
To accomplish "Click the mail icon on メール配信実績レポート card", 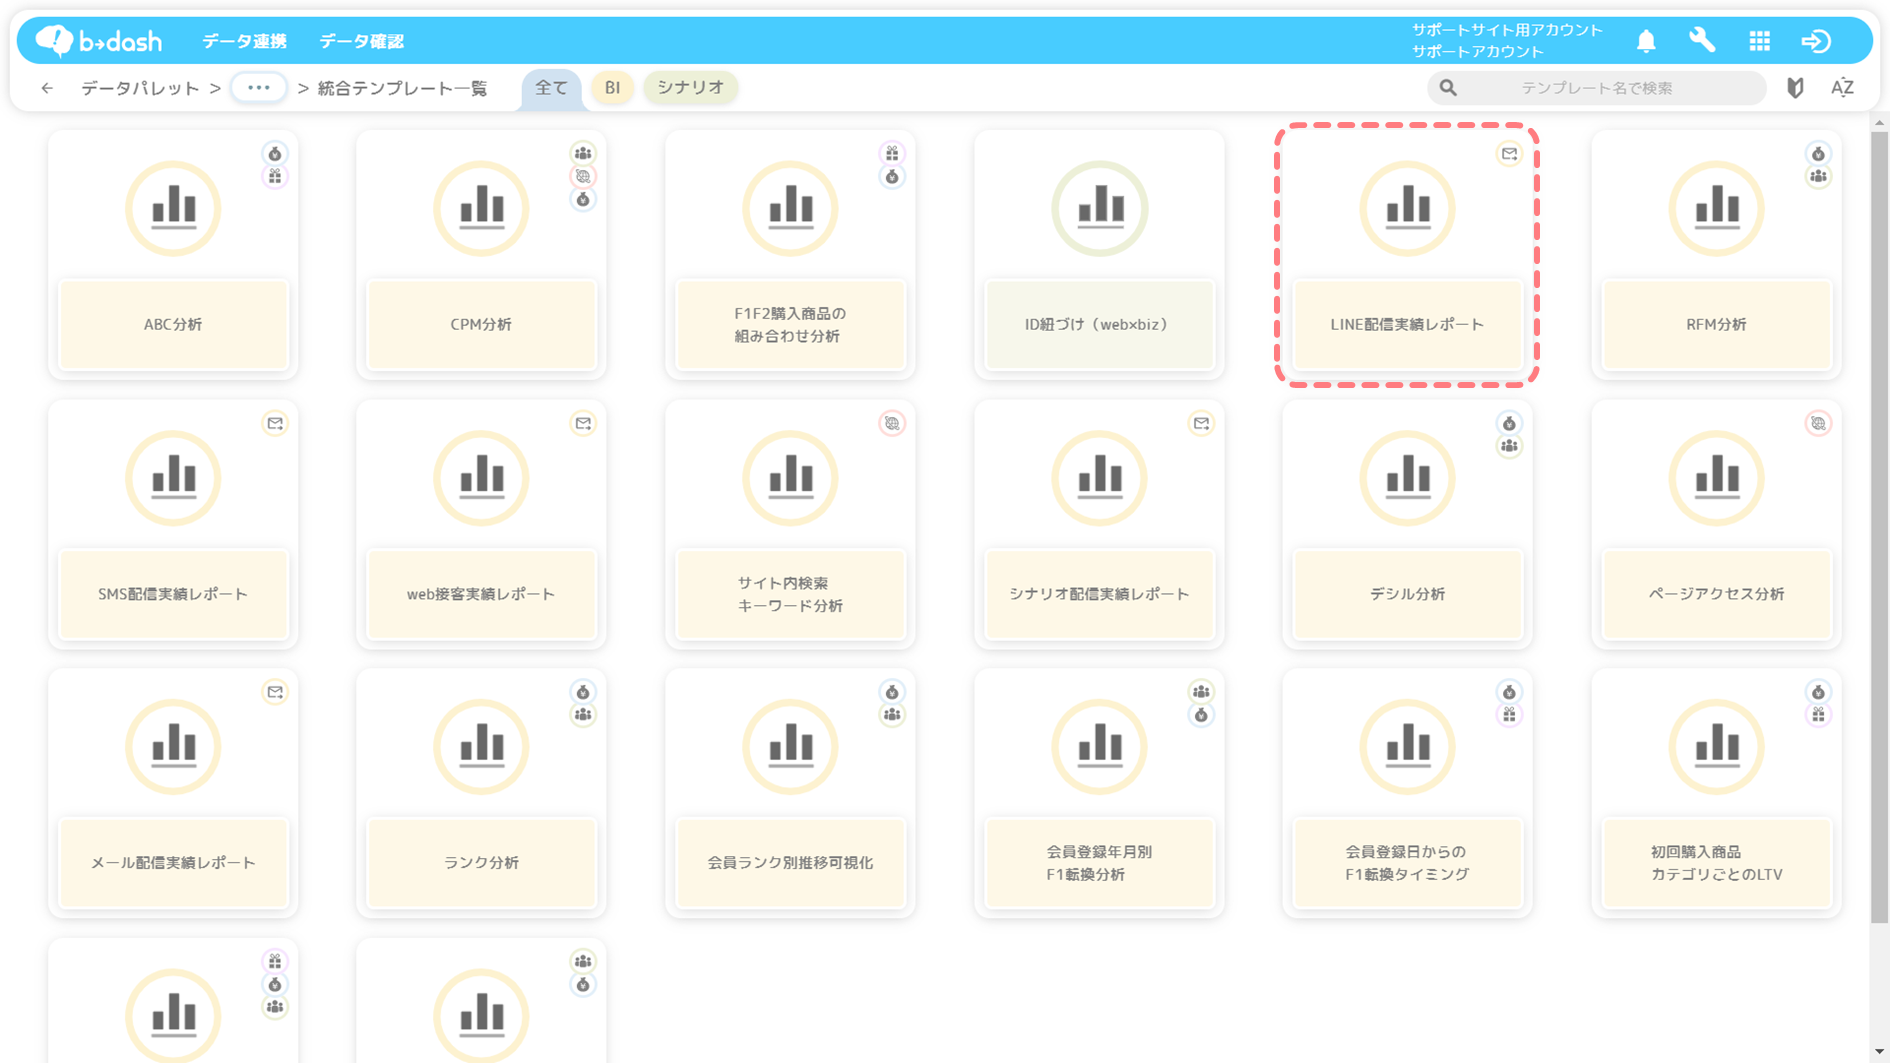I will 275,692.
